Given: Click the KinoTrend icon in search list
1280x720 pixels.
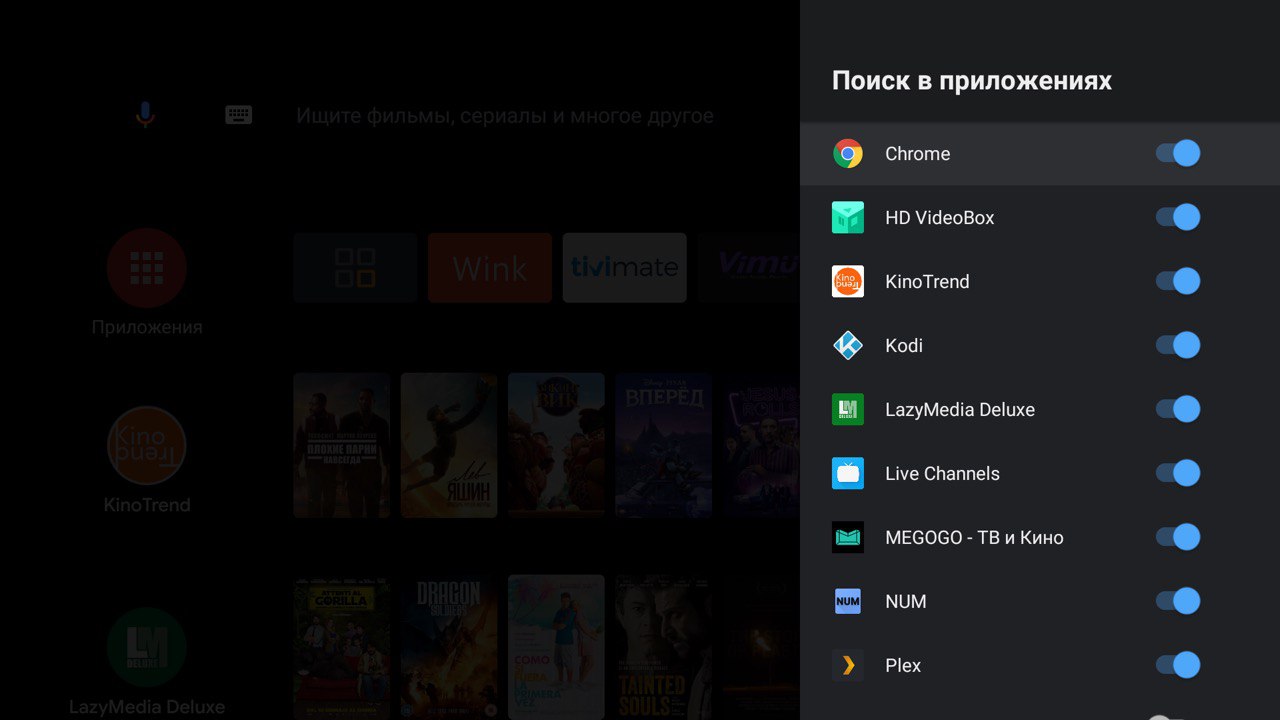Looking at the screenshot, I should (848, 282).
